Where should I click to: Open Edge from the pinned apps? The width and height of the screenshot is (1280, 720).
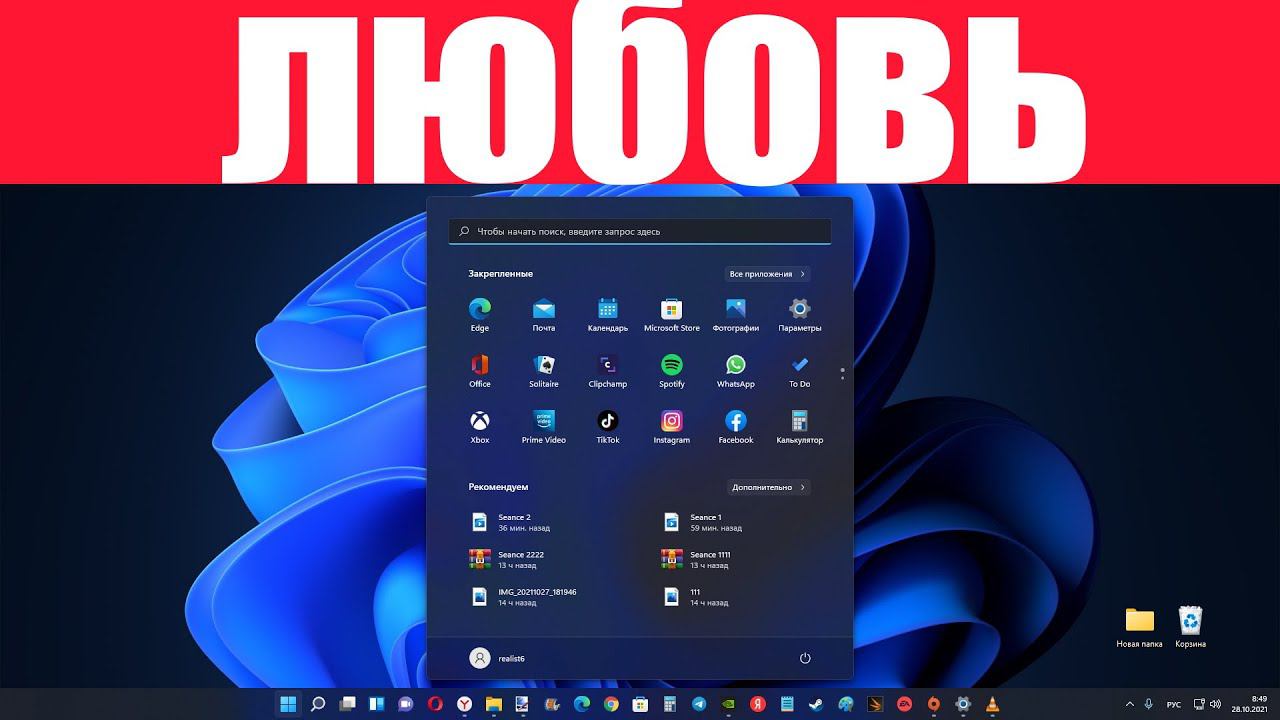tap(480, 314)
